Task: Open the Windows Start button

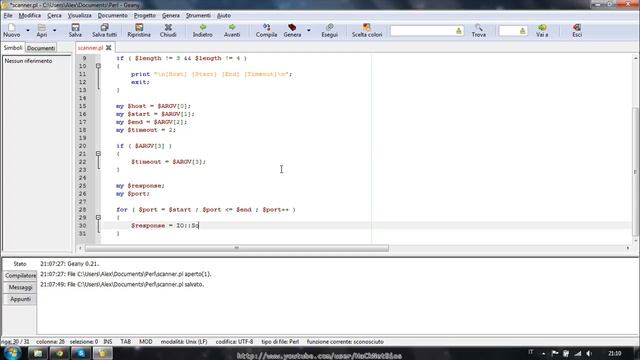Action: click(x=11, y=353)
